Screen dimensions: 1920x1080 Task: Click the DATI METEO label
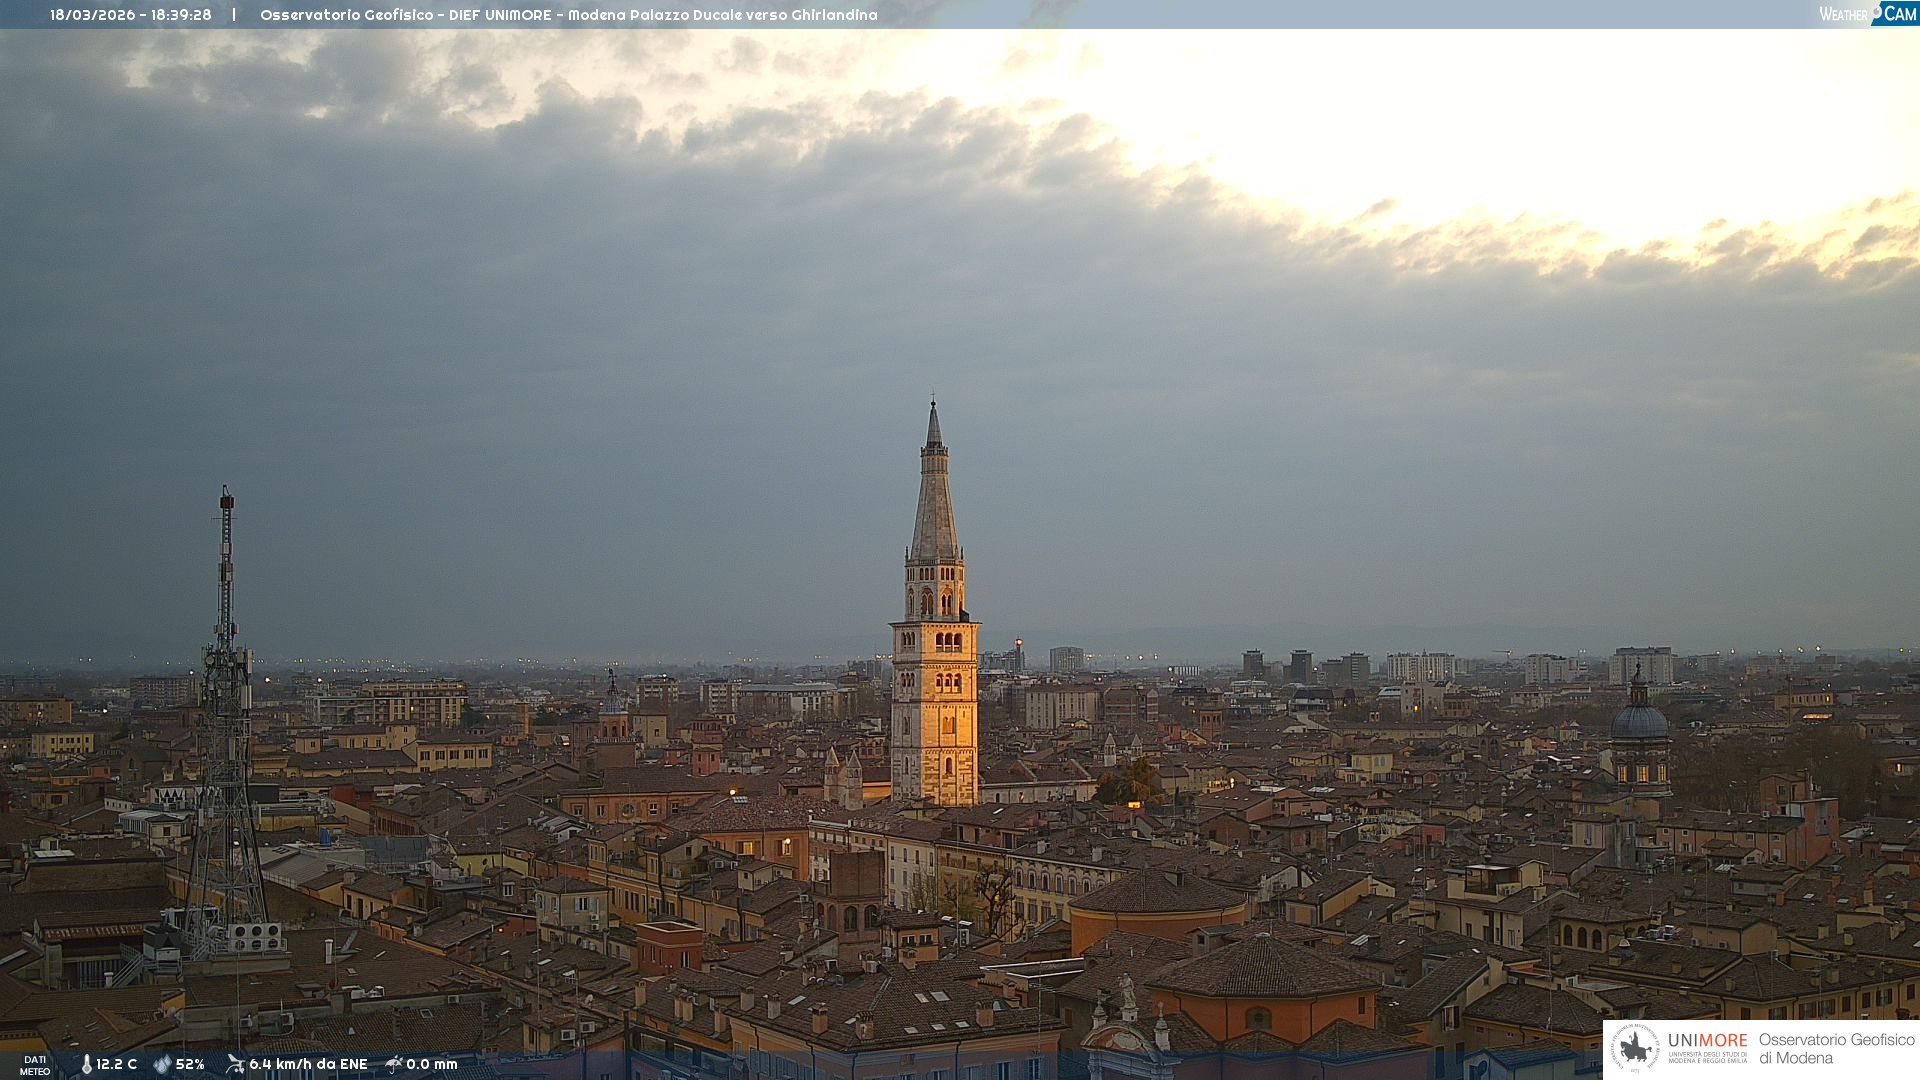click(35, 1065)
